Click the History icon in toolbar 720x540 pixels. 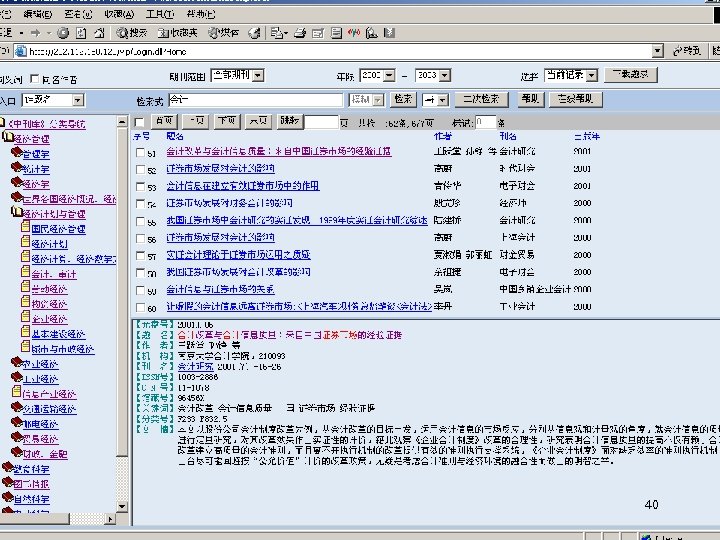(x=254, y=33)
